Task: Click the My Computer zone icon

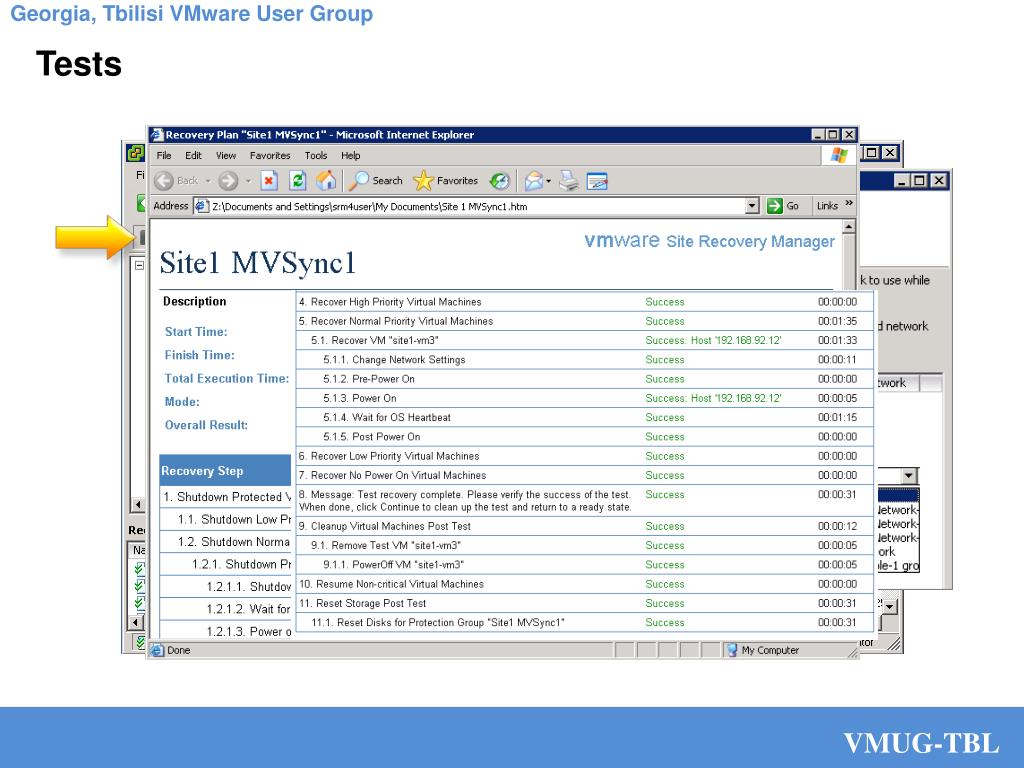Action: point(732,650)
